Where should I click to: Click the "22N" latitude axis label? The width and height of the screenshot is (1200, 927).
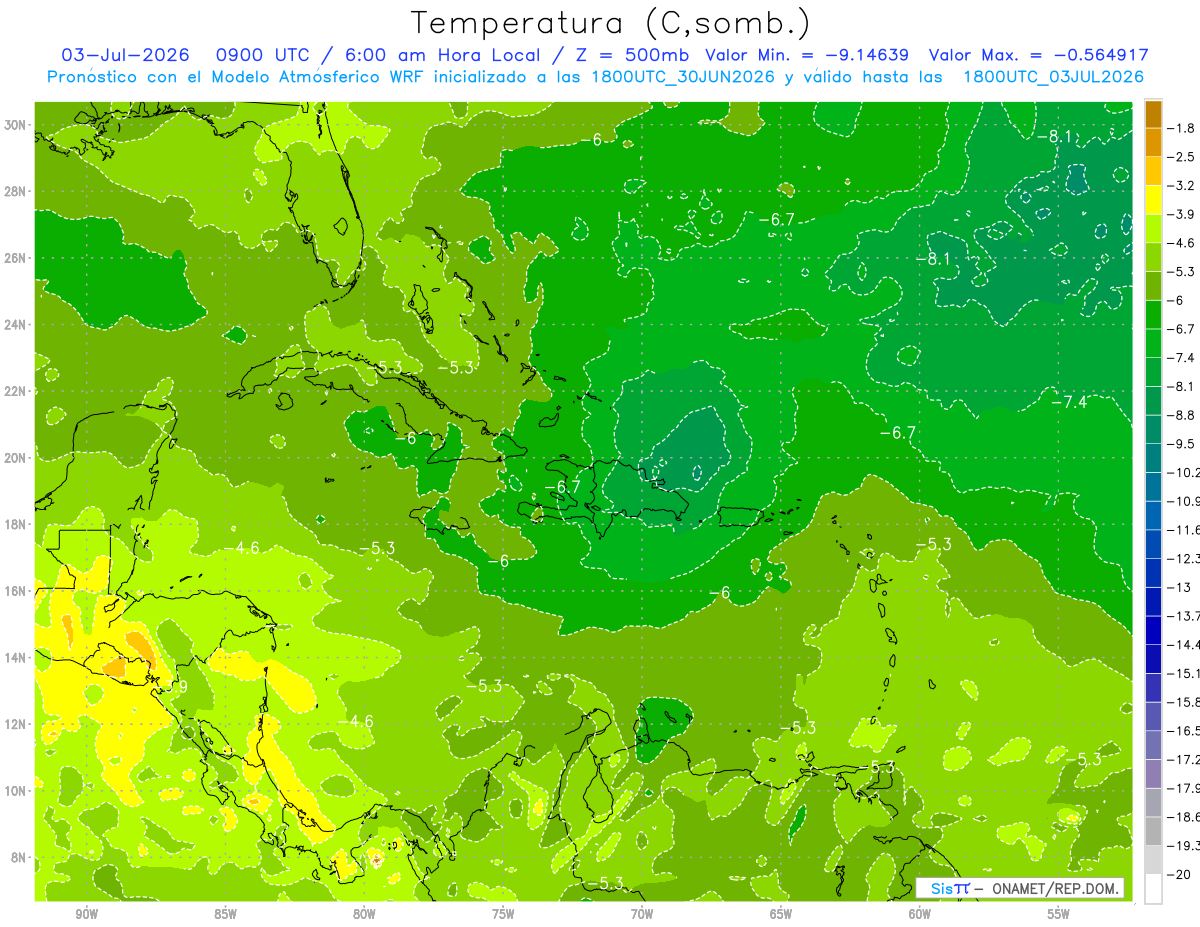[x=15, y=391]
